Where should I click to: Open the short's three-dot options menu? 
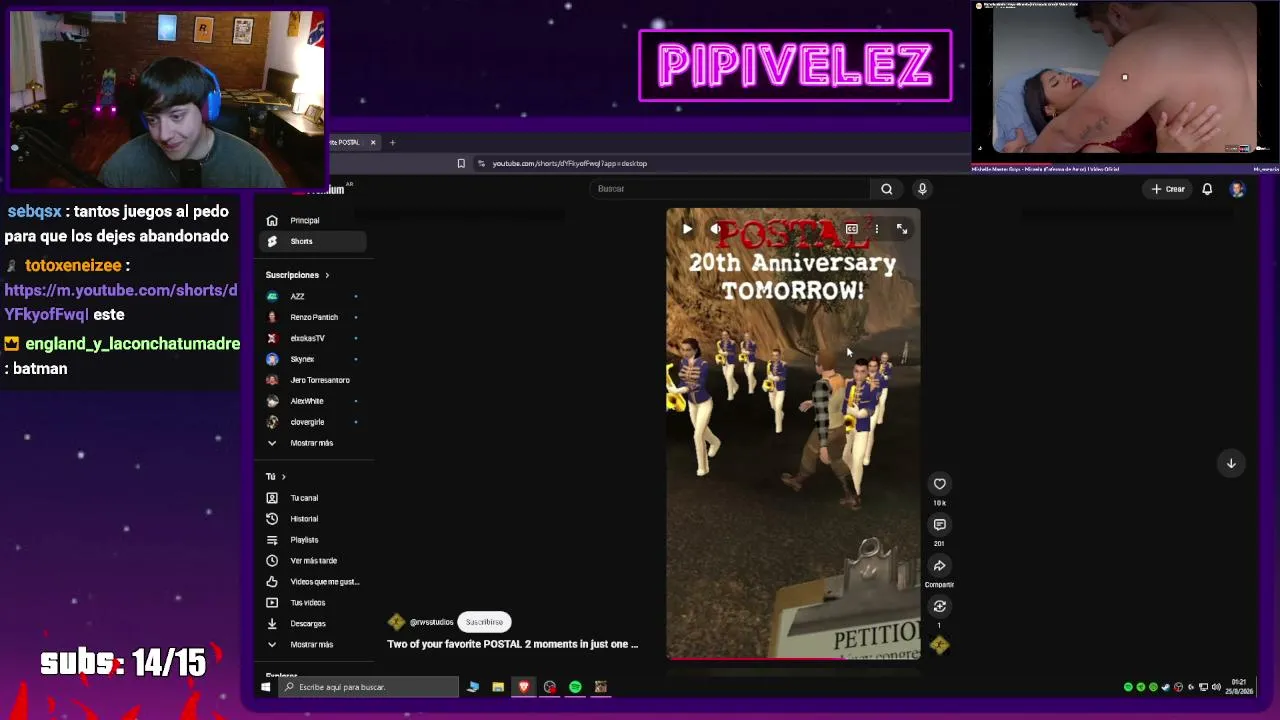[876, 229]
